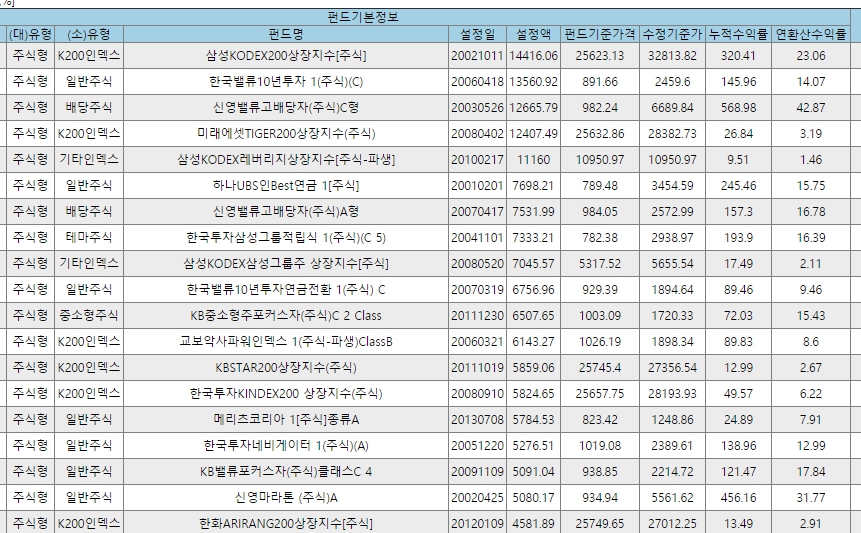The width and height of the screenshot is (861, 533).
Task: Select fund 한국투자KINDEX200 상장지수(주식)
Action: click(286, 394)
